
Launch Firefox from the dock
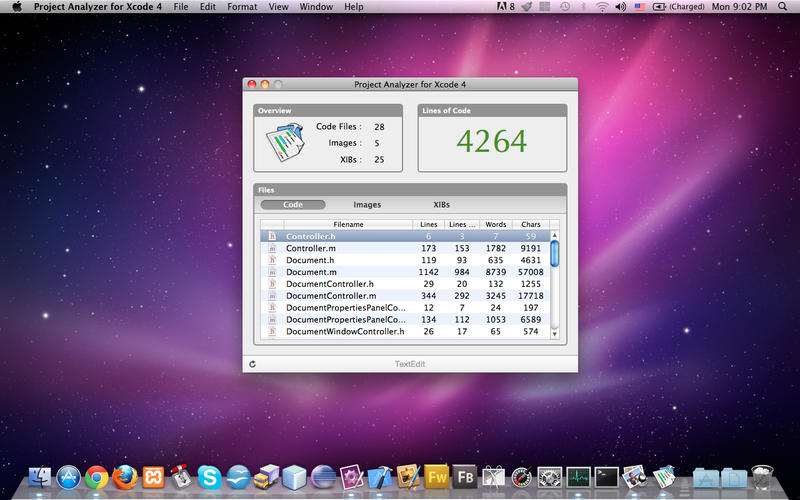124,478
